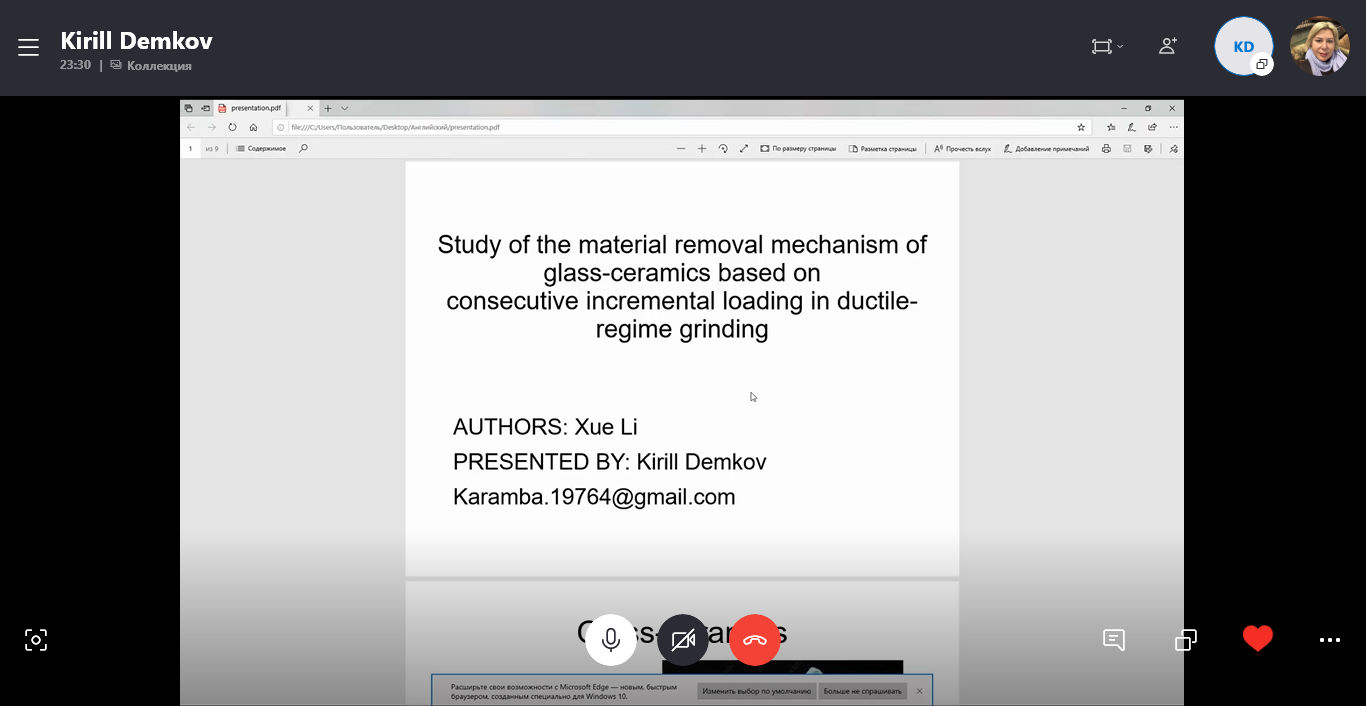The height and width of the screenshot is (706, 1366).
Task: Turn on the video camera
Action: coord(683,640)
